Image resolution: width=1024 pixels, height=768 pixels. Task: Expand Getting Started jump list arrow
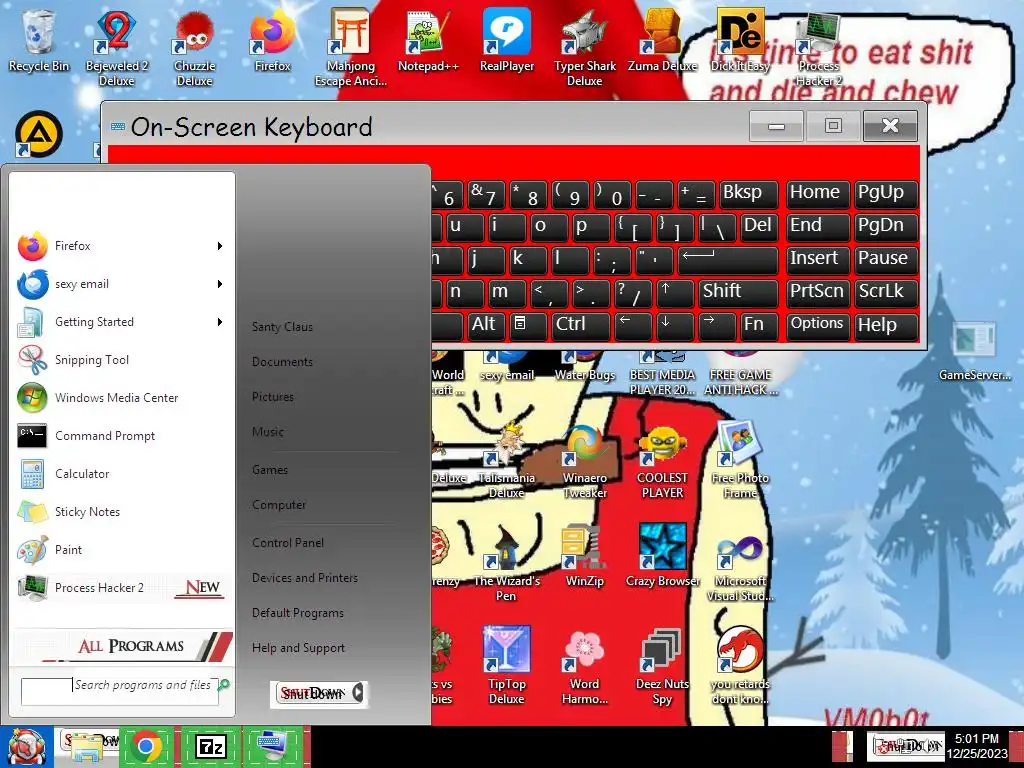(x=220, y=322)
